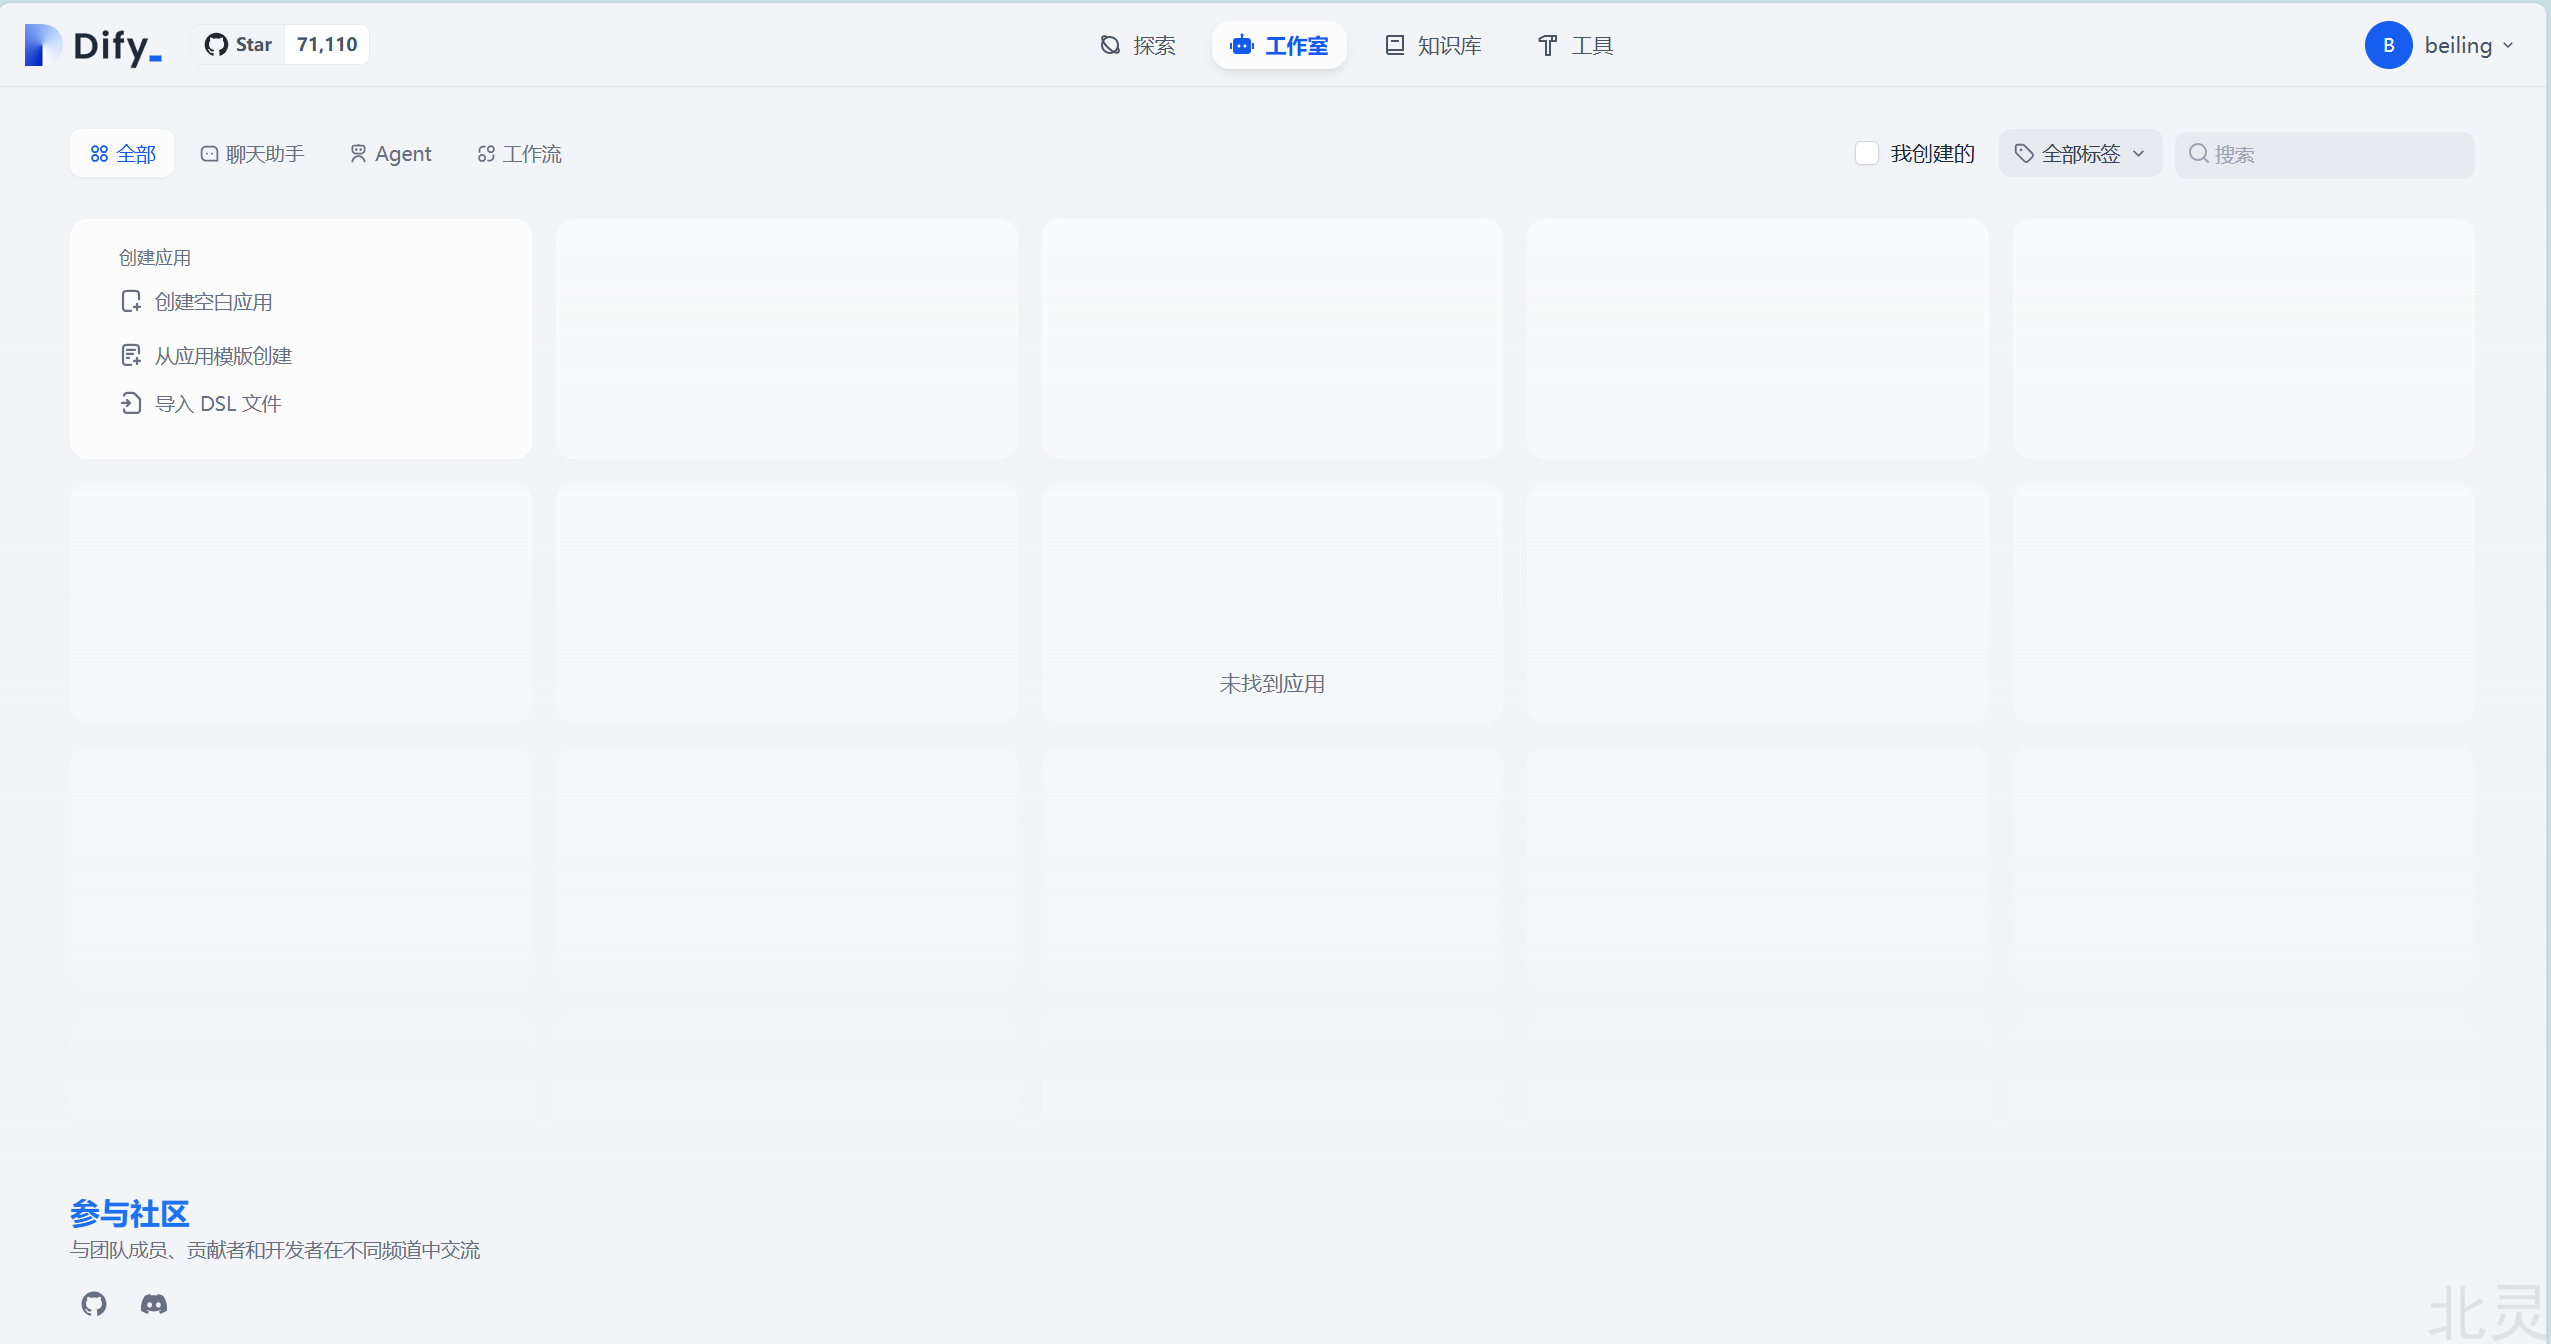This screenshot has width=2551, height=1344.
Task: Click the GitHub Star button
Action: coord(239,45)
